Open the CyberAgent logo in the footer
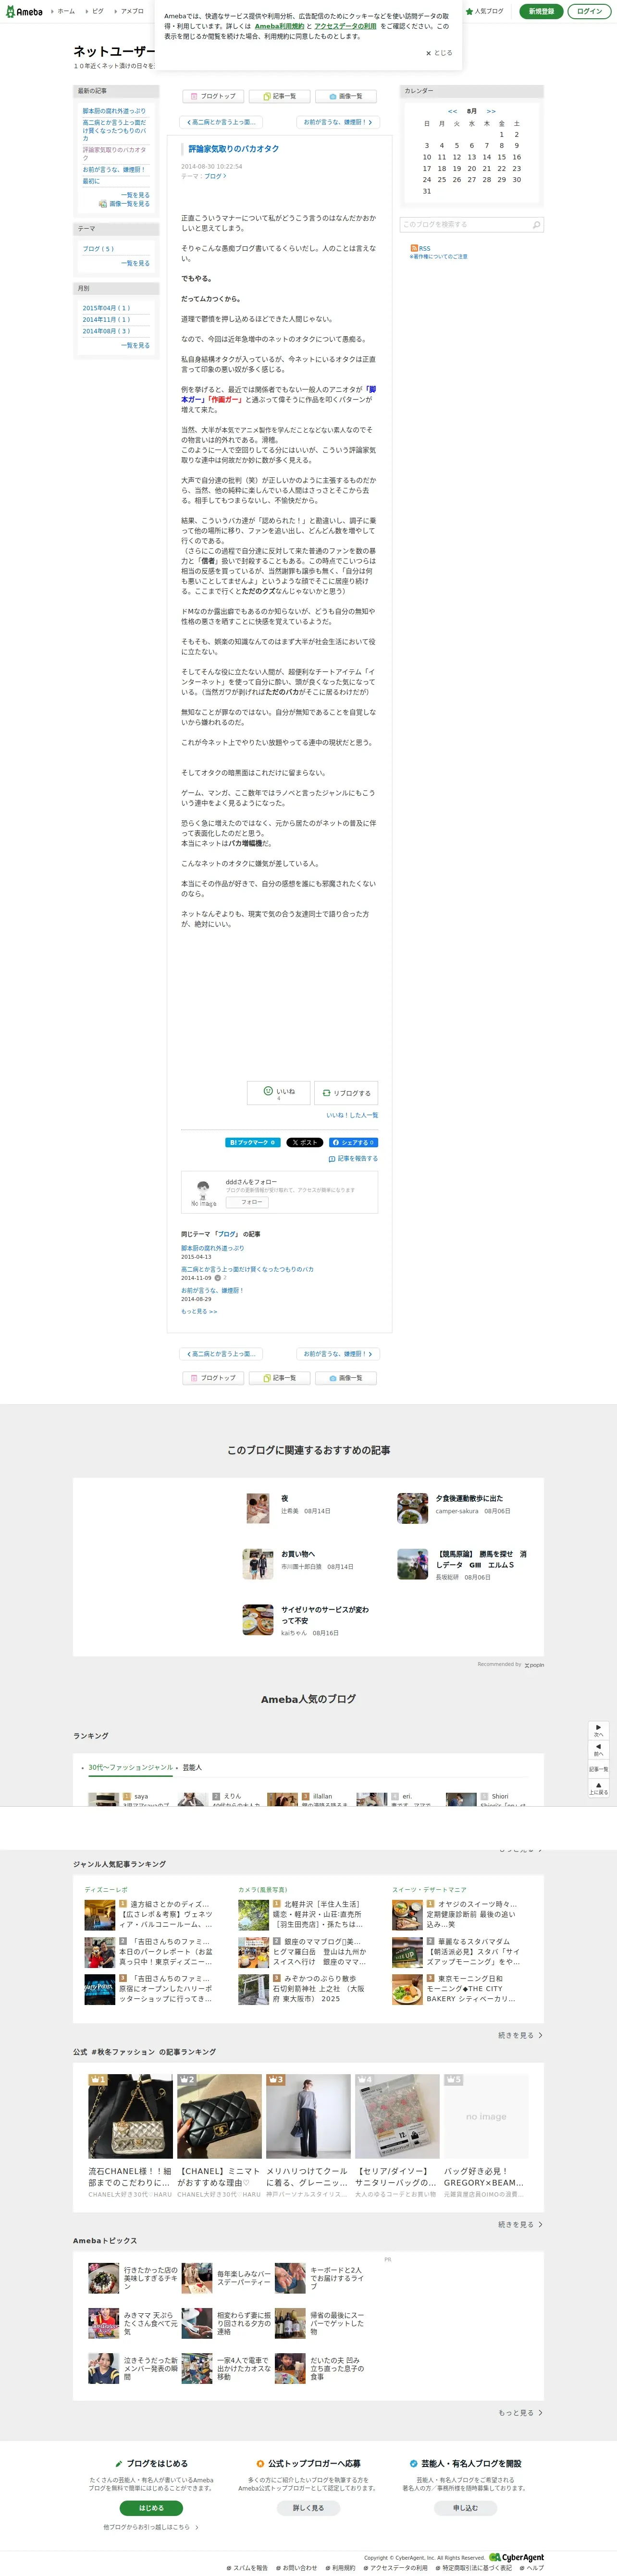Screen dimensions: 617x2576 coord(517,2557)
